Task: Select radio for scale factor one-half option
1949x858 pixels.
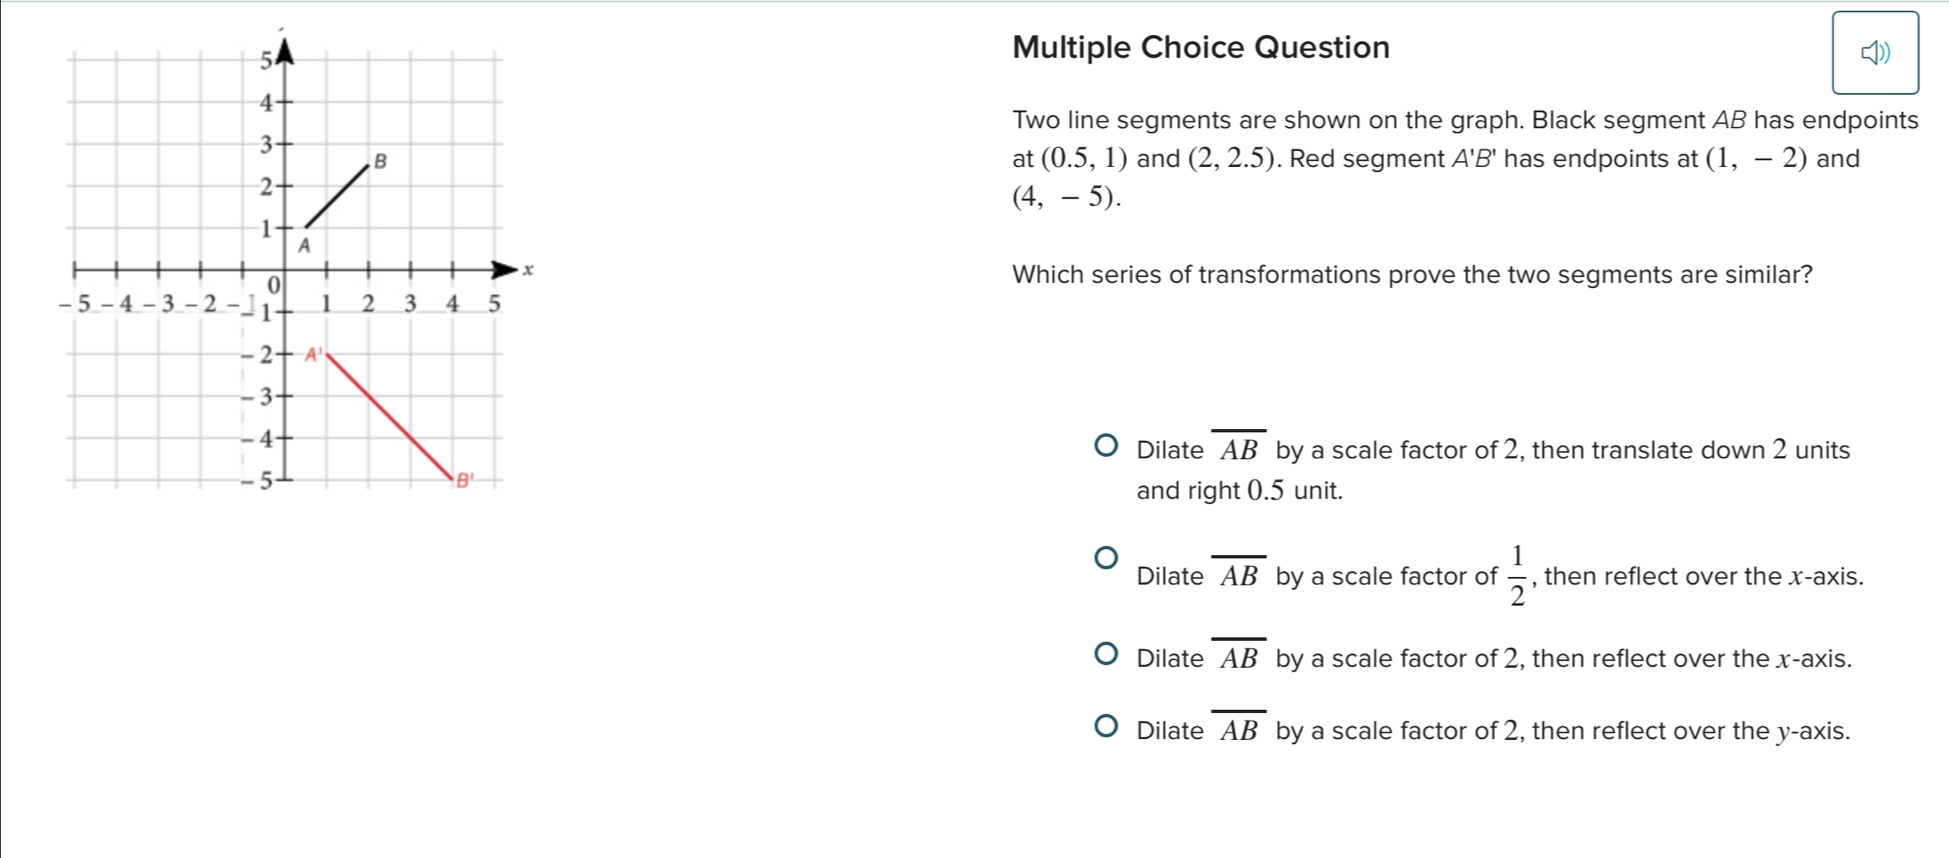Action: tap(1105, 557)
